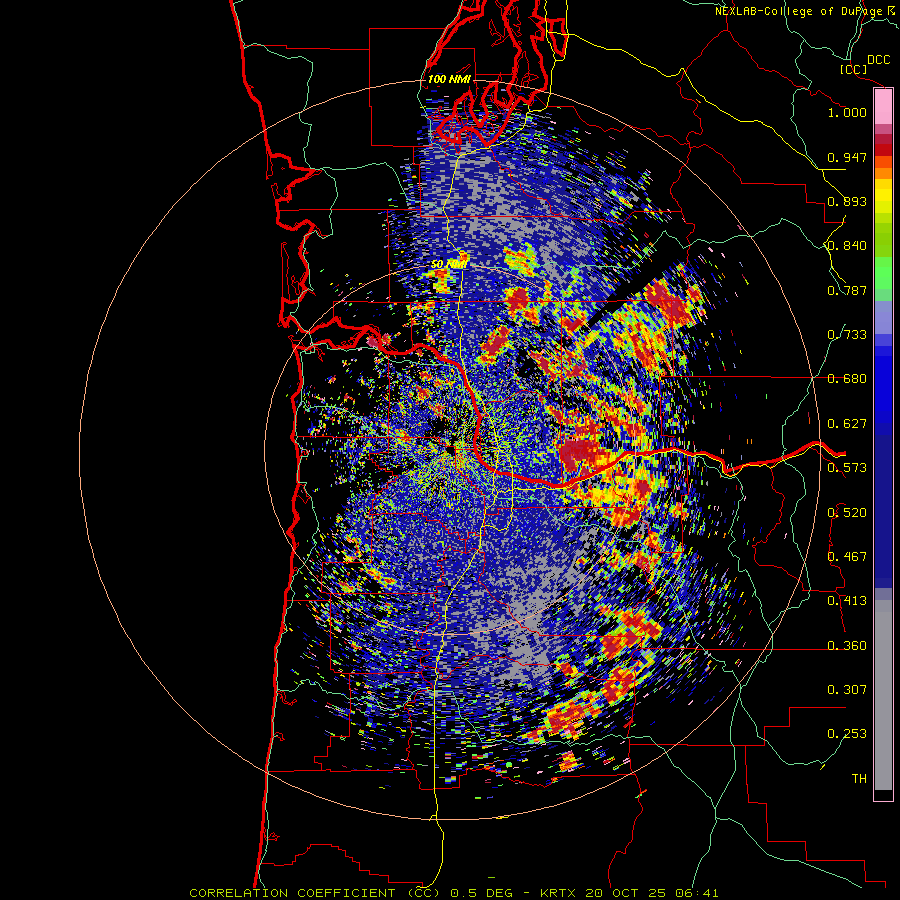Image resolution: width=900 pixels, height=900 pixels.
Task: Select the 0.680 legend value
Action: tap(847, 379)
